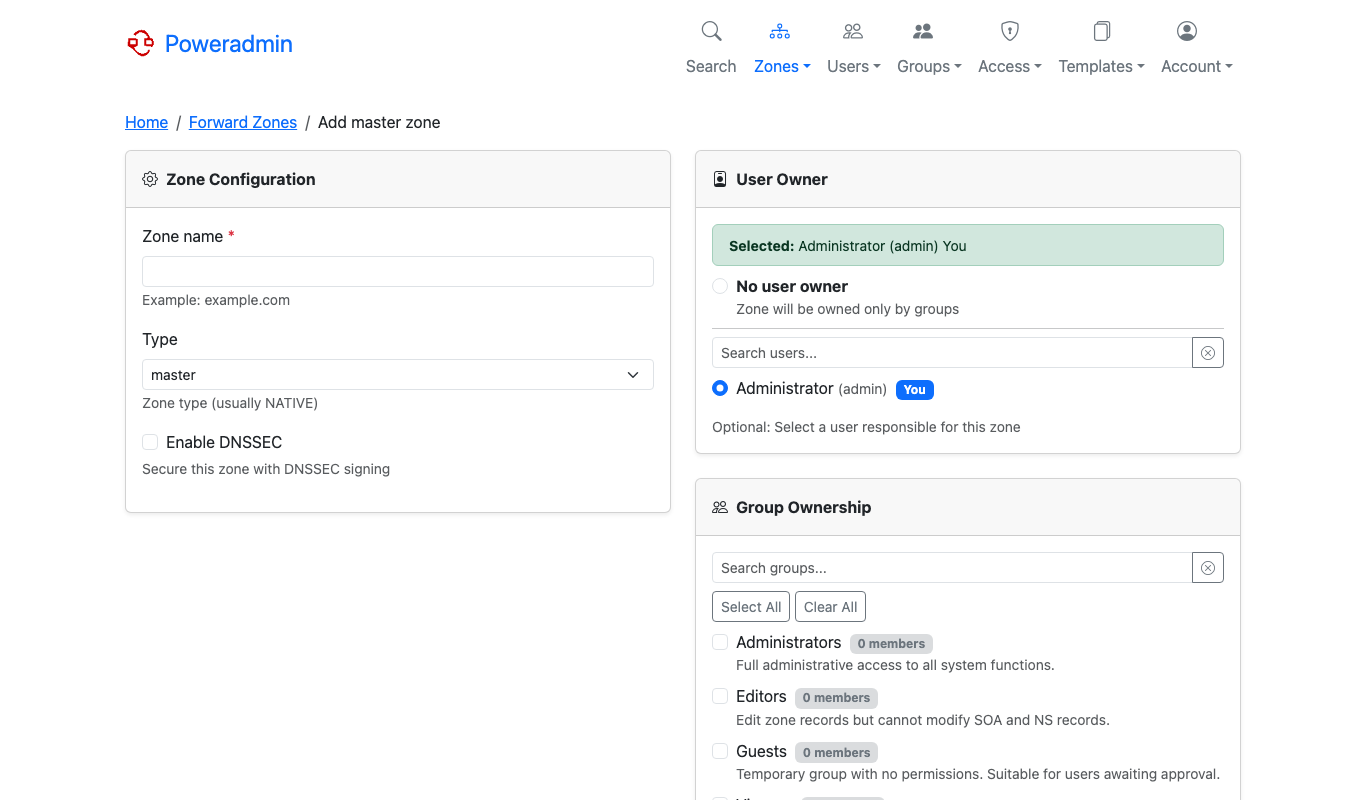Click the Access shield icon
This screenshot has width=1366, height=800.
1010,31
